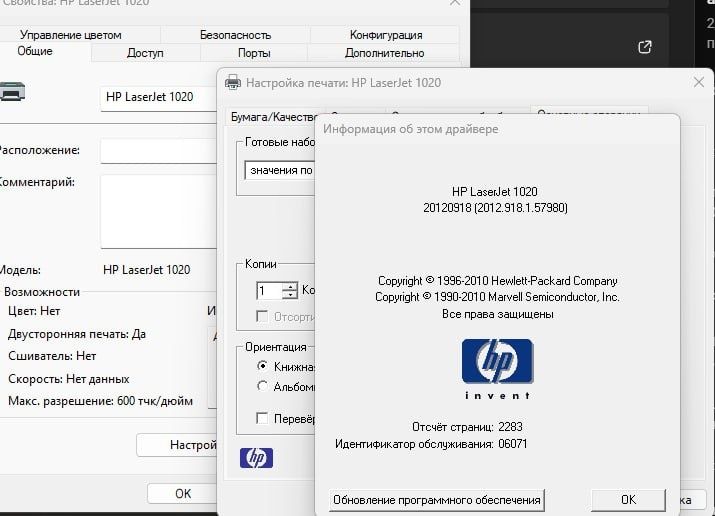Click the Идентификатор обслуживания value 06071
The width and height of the screenshot is (715, 516).
point(513,444)
